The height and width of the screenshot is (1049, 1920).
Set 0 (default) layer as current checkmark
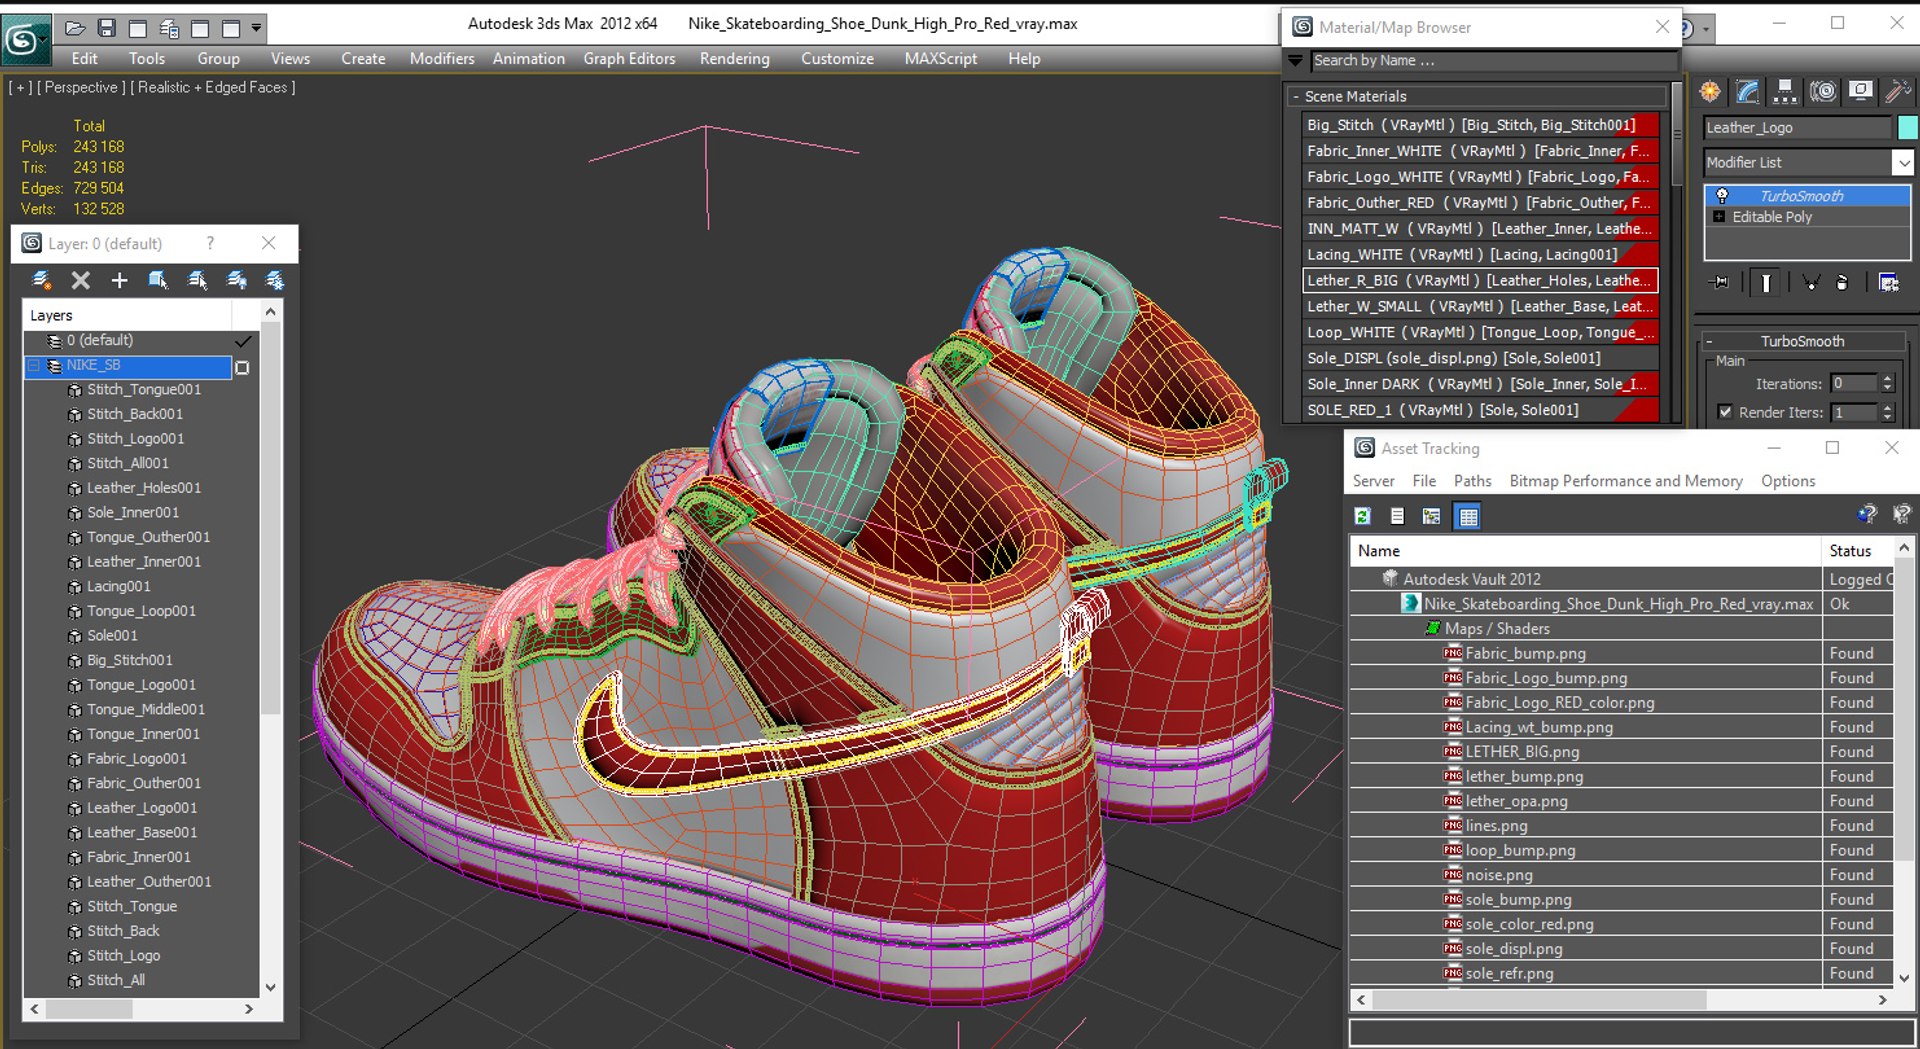(242, 341)
